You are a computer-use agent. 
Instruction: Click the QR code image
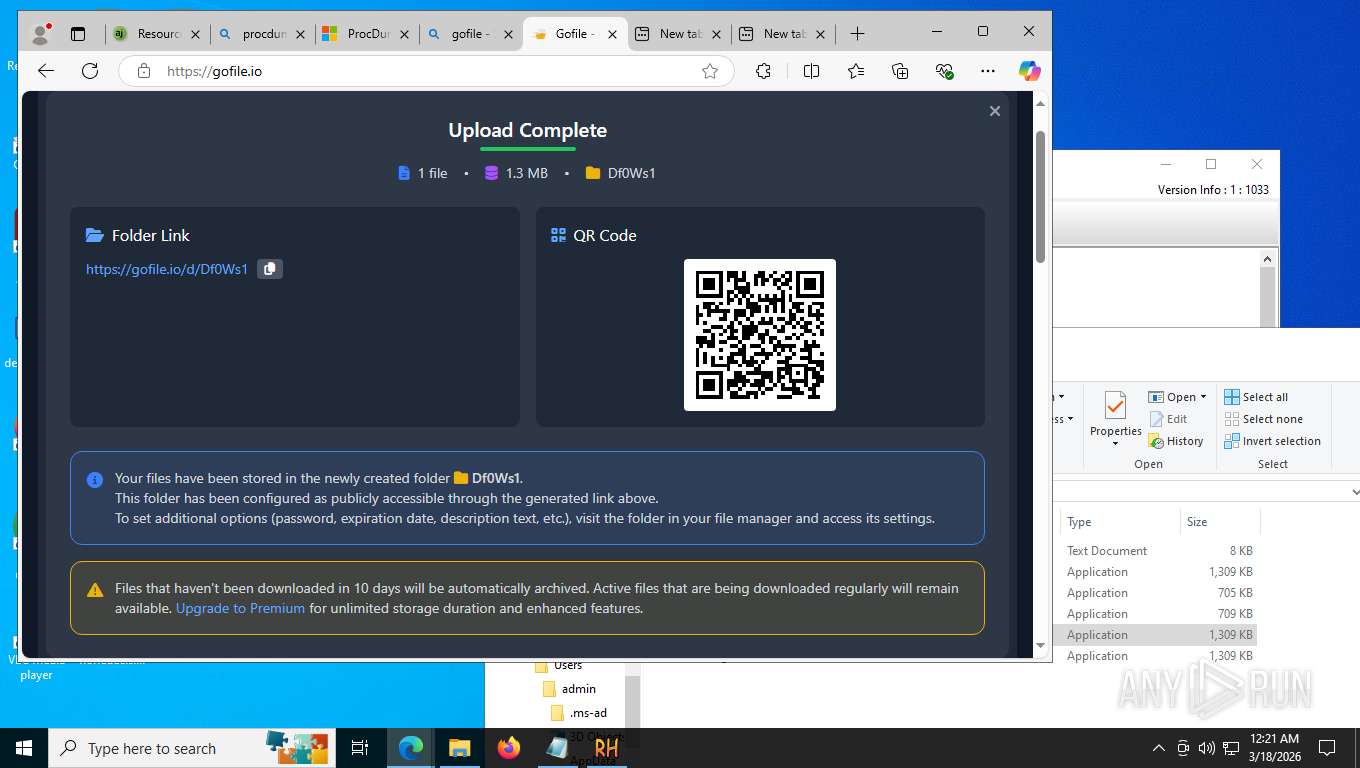click(760, 335)
